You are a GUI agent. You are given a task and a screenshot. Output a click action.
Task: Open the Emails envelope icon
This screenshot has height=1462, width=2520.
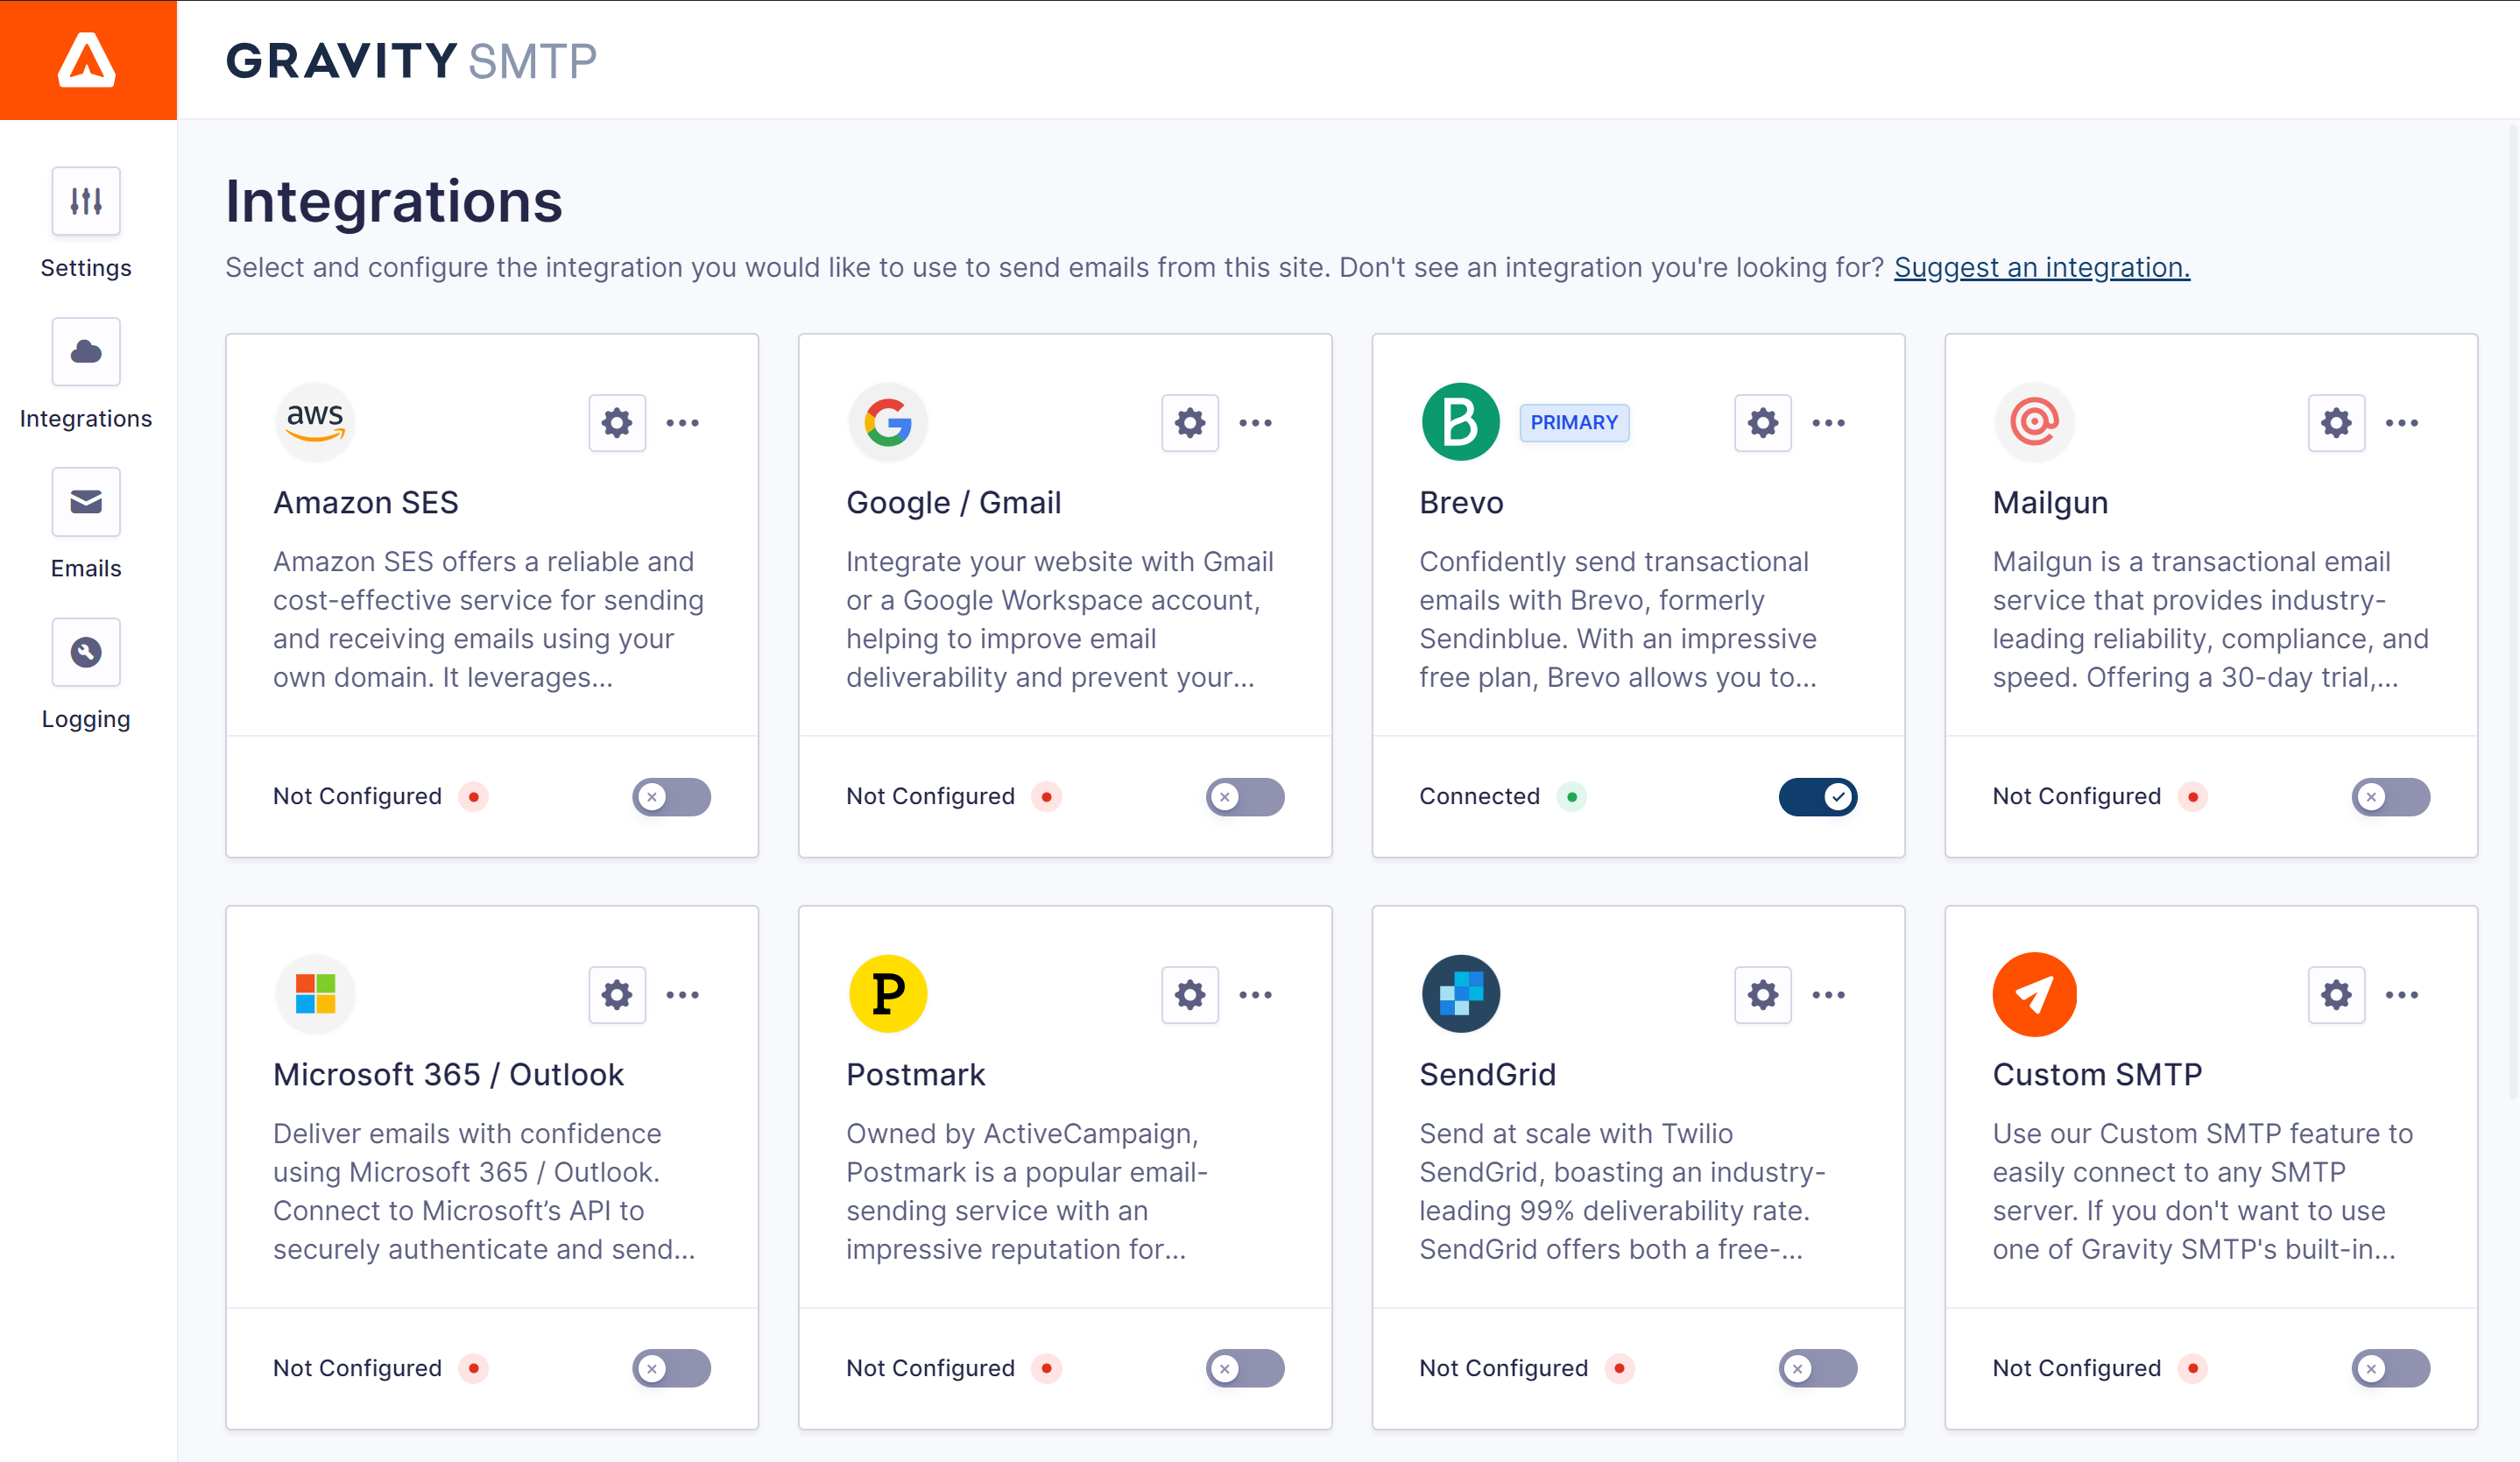tap(86, 501)
